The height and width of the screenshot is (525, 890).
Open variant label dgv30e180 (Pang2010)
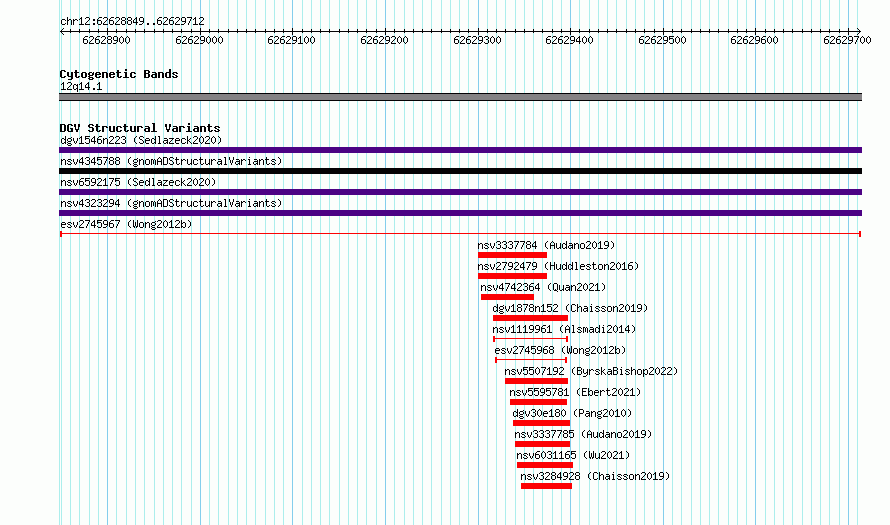(573, 413)
